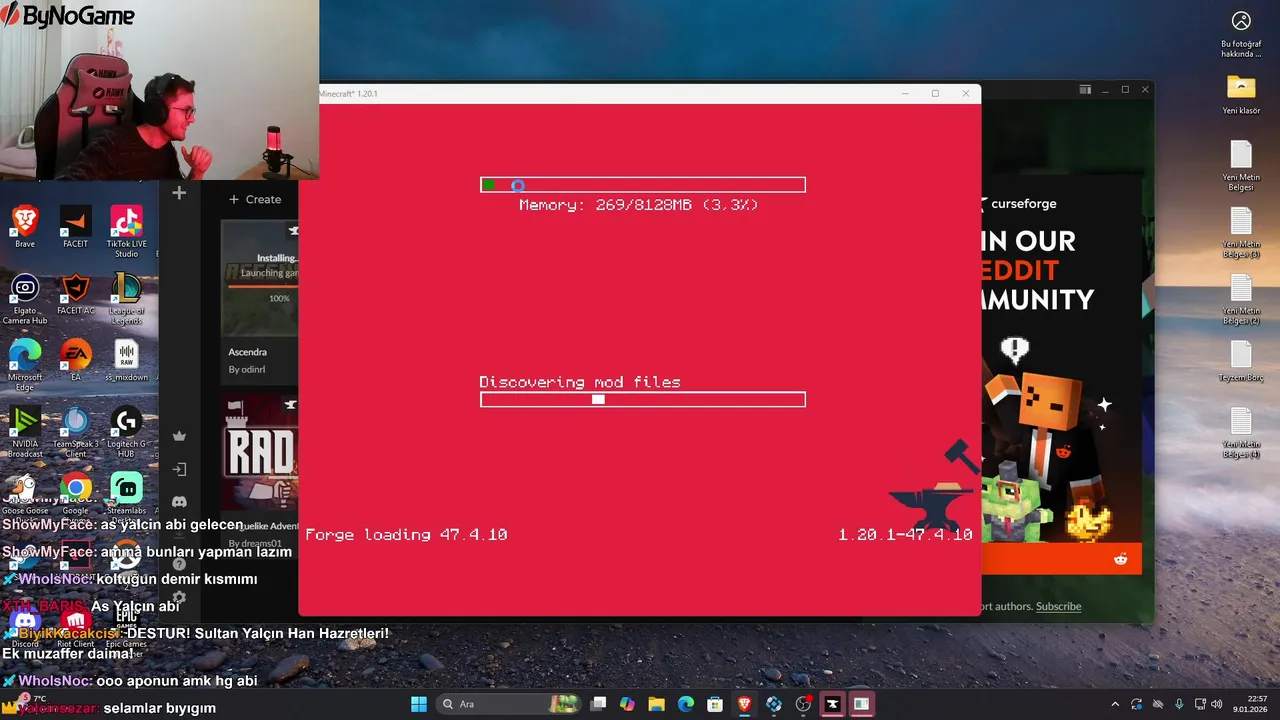Open volume control in system tray
1280x720 pixels.
[1216, 704]
